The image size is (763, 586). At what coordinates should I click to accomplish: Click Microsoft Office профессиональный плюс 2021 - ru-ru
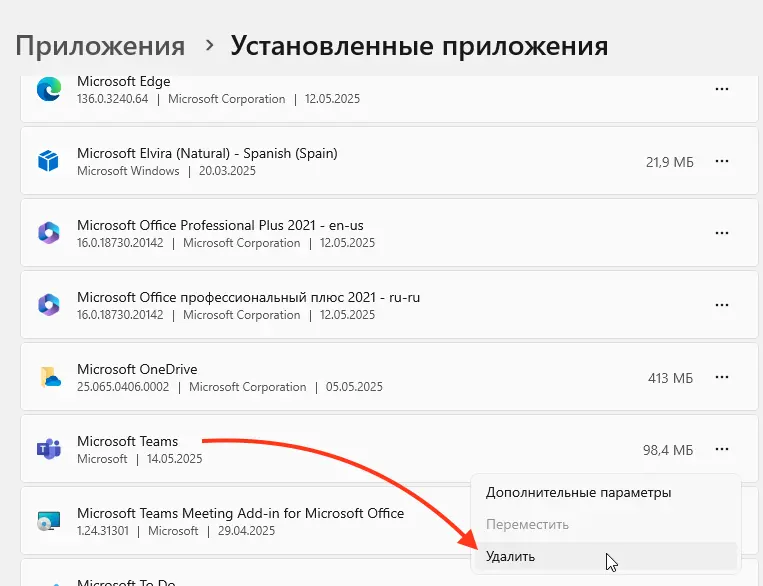248,297
